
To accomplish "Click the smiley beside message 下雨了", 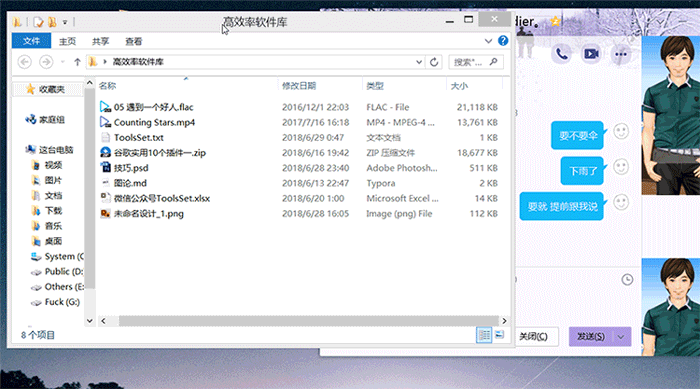I will click(621, 167).
